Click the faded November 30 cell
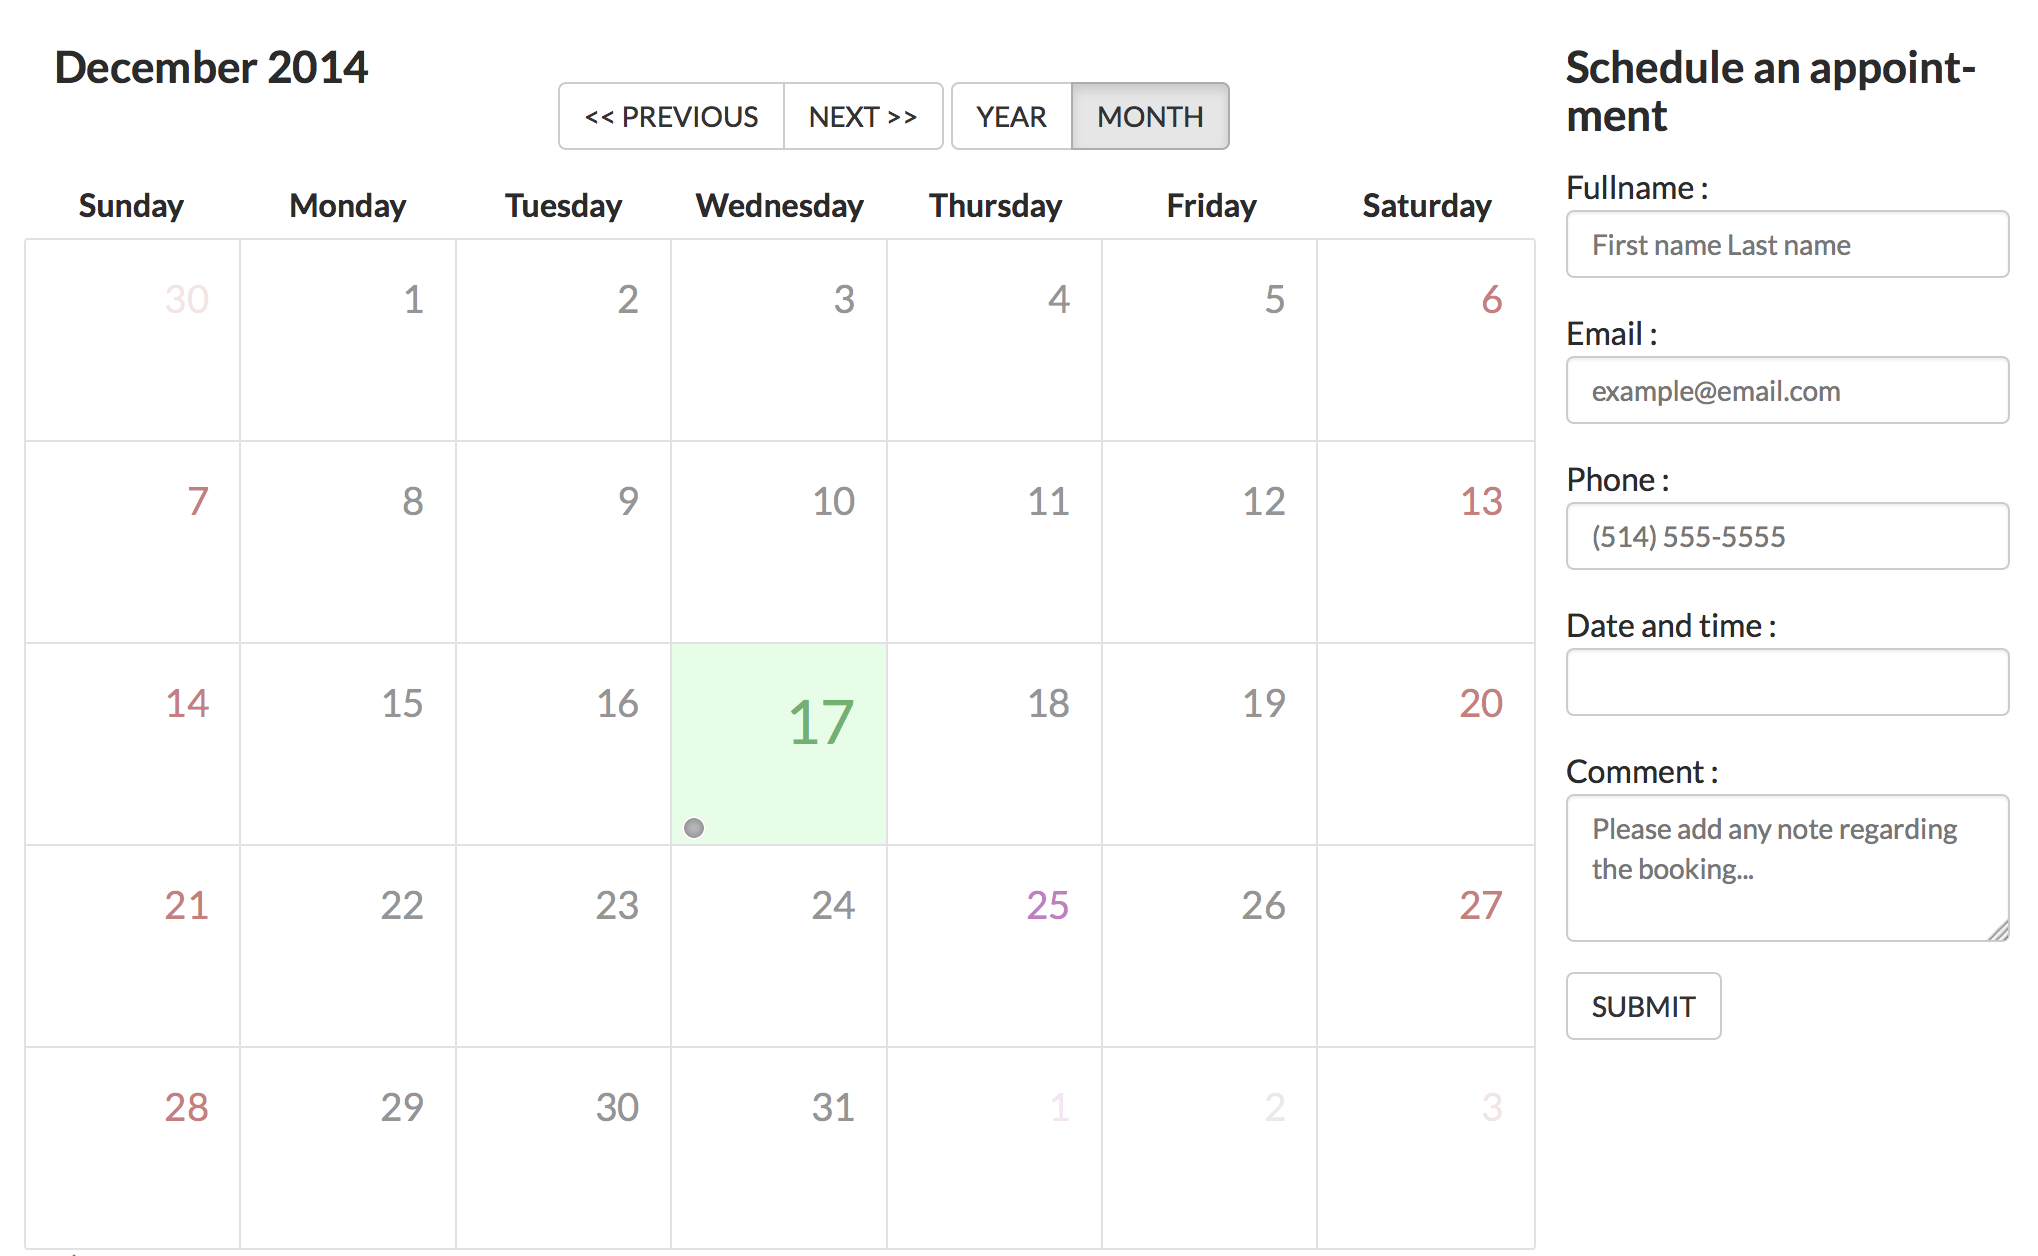 [133, 340]
